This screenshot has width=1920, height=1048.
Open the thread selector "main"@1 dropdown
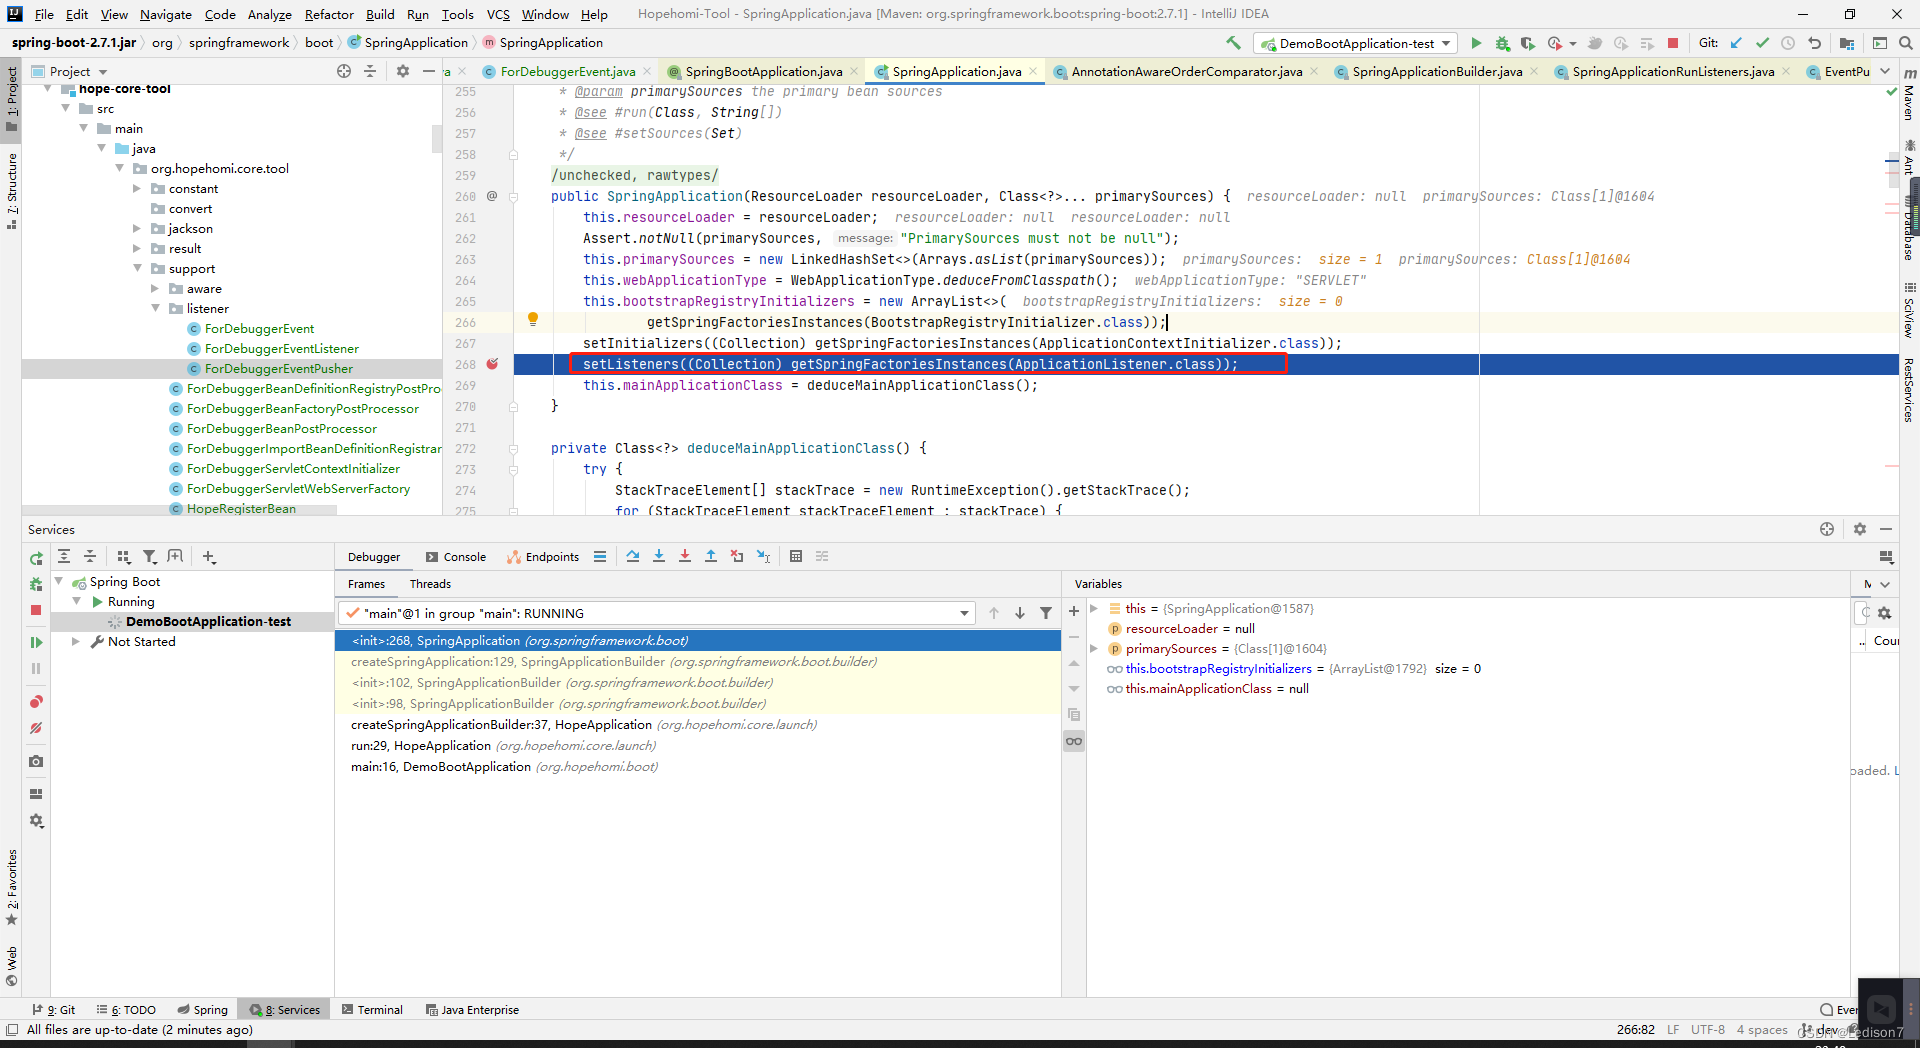(x=656, y=613)
